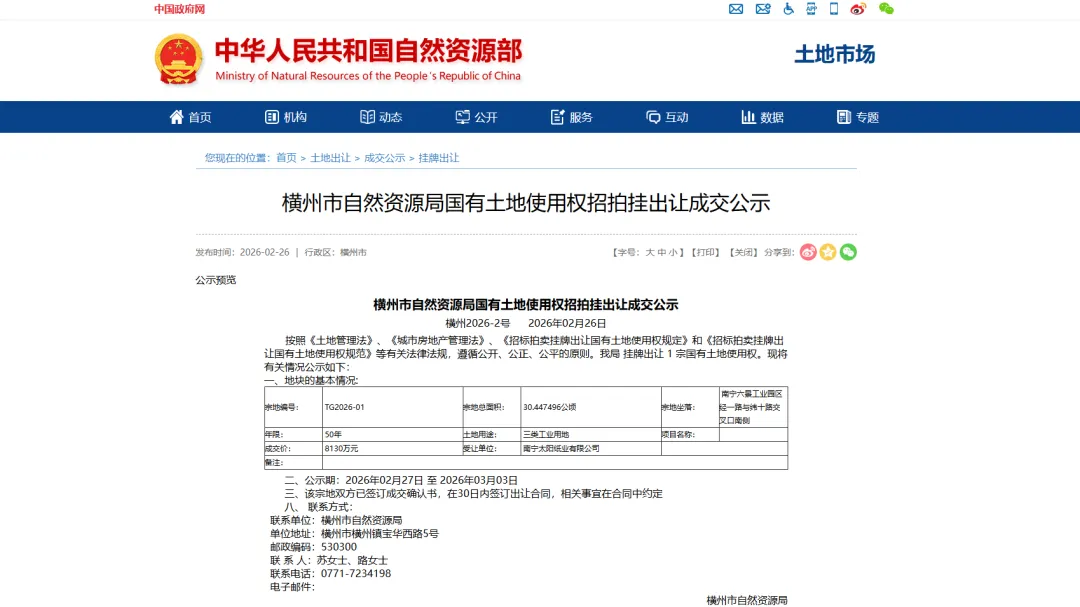Screen dimensions: 1080x607
Task: Click the APP download icon
Action: (x=811, y=9)
